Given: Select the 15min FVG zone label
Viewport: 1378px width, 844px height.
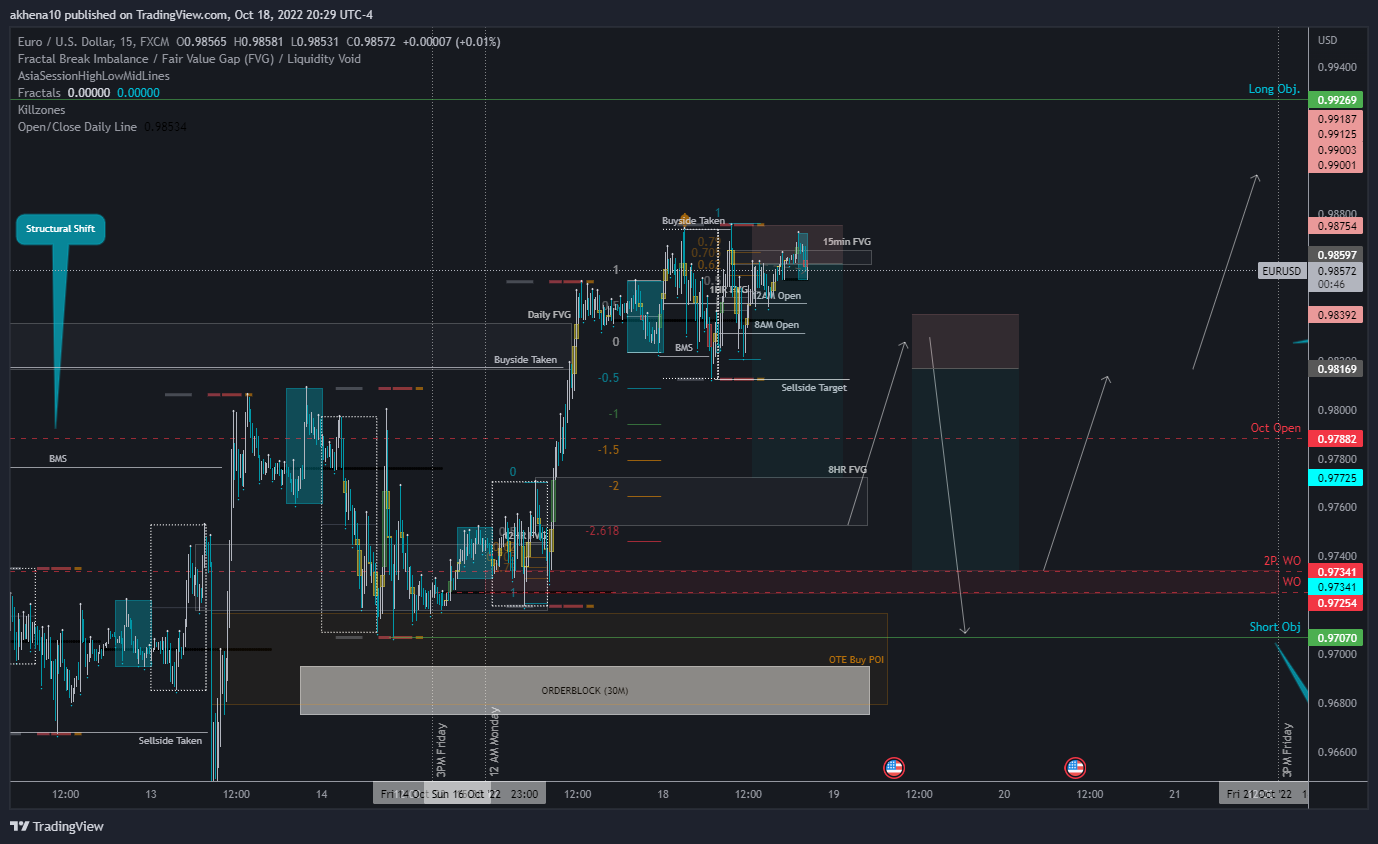Looking at the screenshot, I should (847, 242).
